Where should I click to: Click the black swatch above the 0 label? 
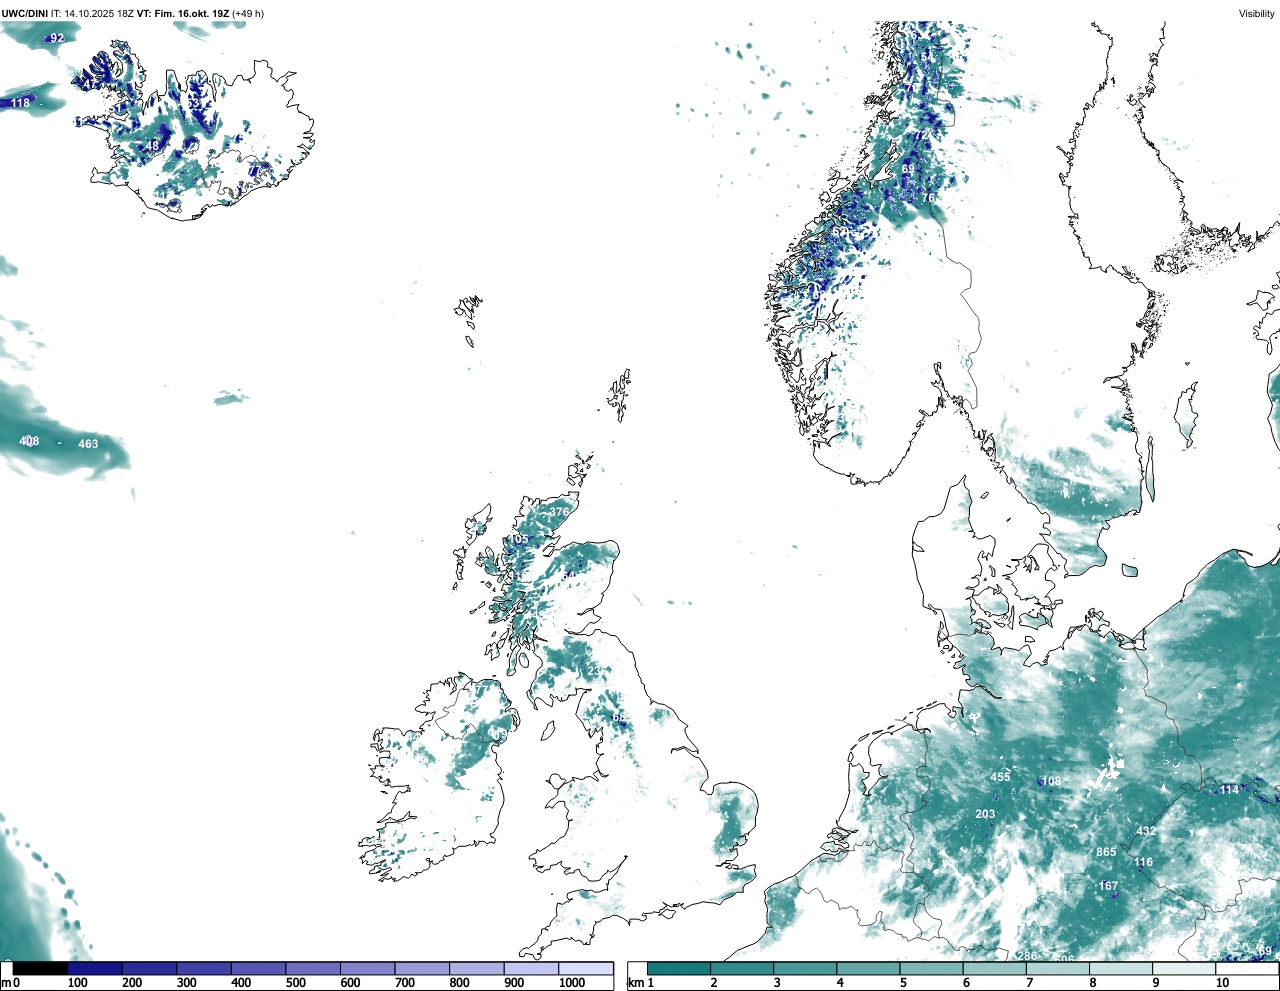click(41, 968)
